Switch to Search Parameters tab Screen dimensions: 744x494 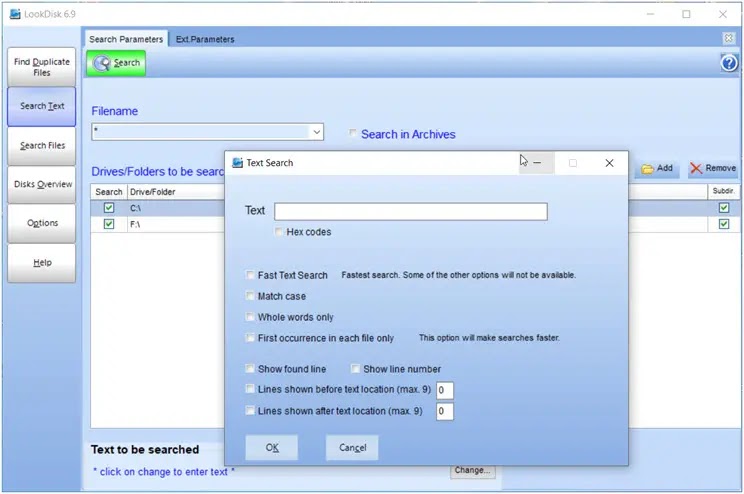126,39
